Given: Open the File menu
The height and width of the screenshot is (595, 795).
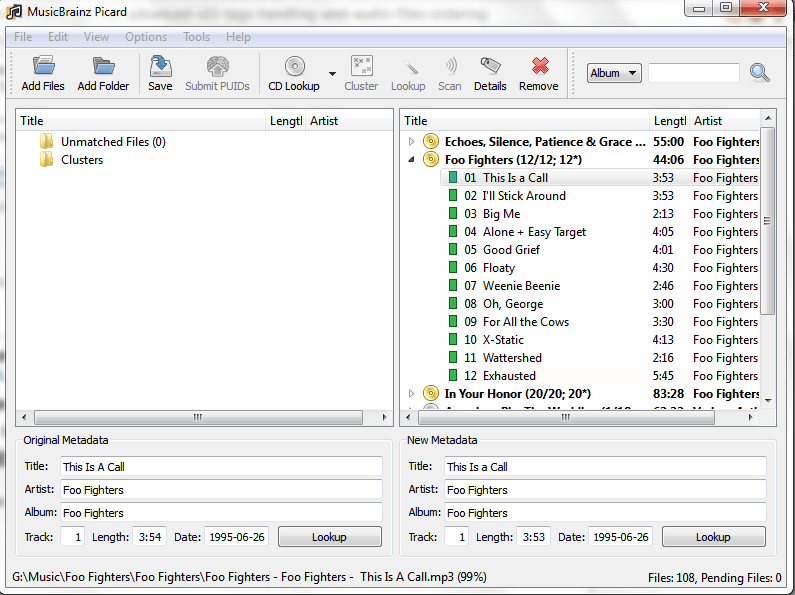Looking at the screenshot, I should [23, 37].
